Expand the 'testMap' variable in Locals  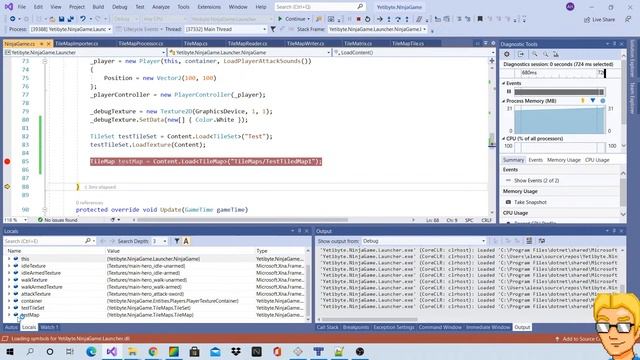pyautogui.click(x=9, y=315)
